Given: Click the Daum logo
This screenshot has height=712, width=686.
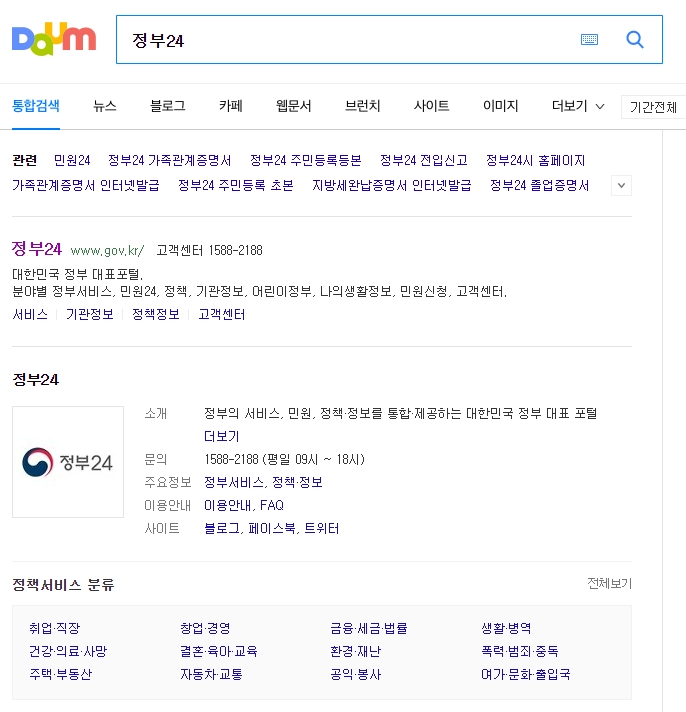Looking at the screenshot, I should point(54,39).
